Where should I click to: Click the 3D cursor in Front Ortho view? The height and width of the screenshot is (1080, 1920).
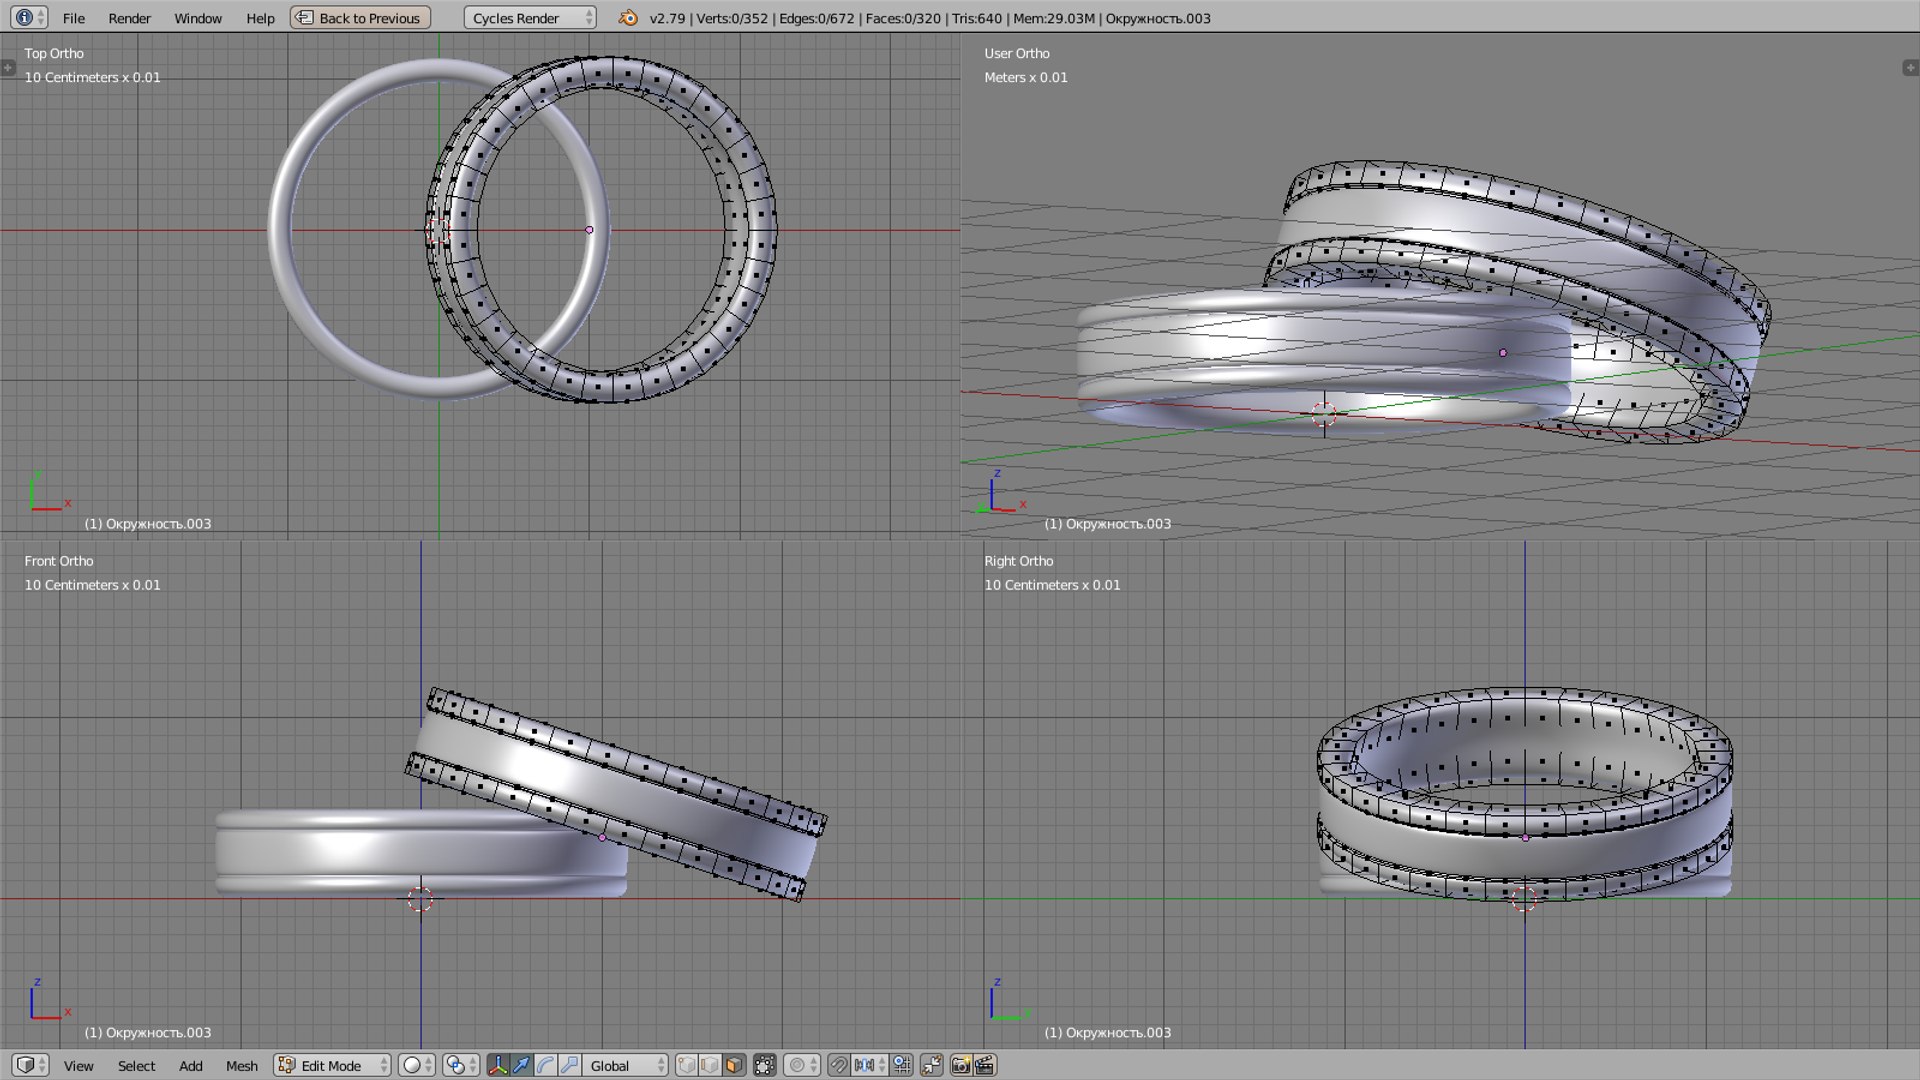[420, 899]
